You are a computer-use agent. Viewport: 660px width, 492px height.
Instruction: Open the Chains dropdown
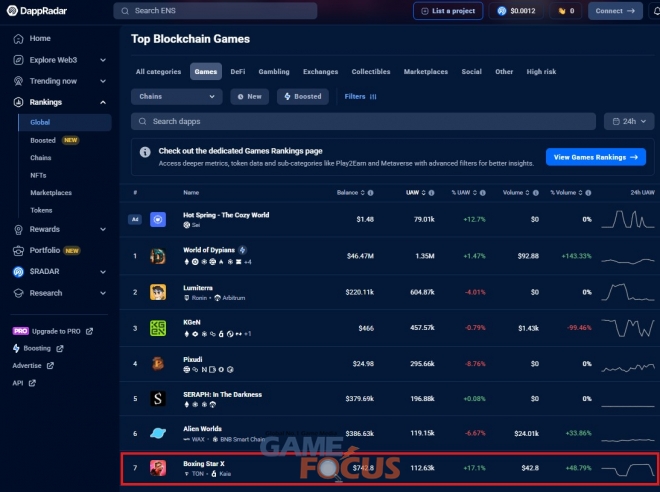(x=177, y=97)
